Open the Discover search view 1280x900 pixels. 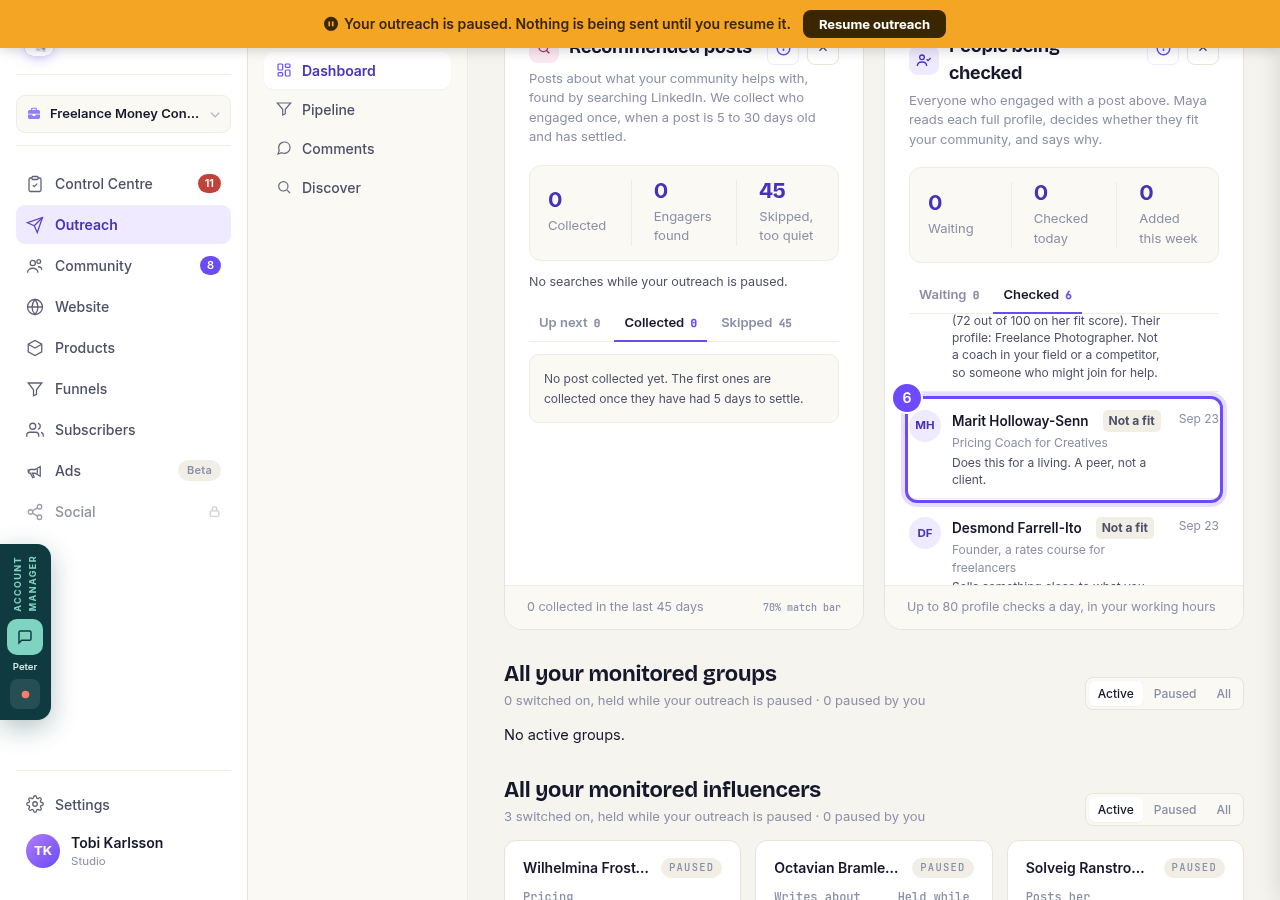pos(357,188)
